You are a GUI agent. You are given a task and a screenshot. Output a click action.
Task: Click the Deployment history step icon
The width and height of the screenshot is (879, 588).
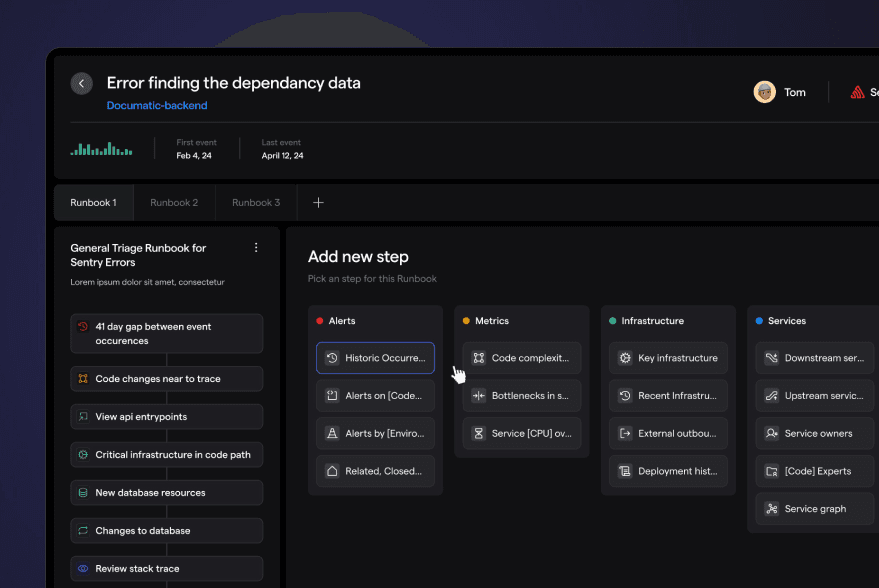pyautogui.click(x=624, y=471)
